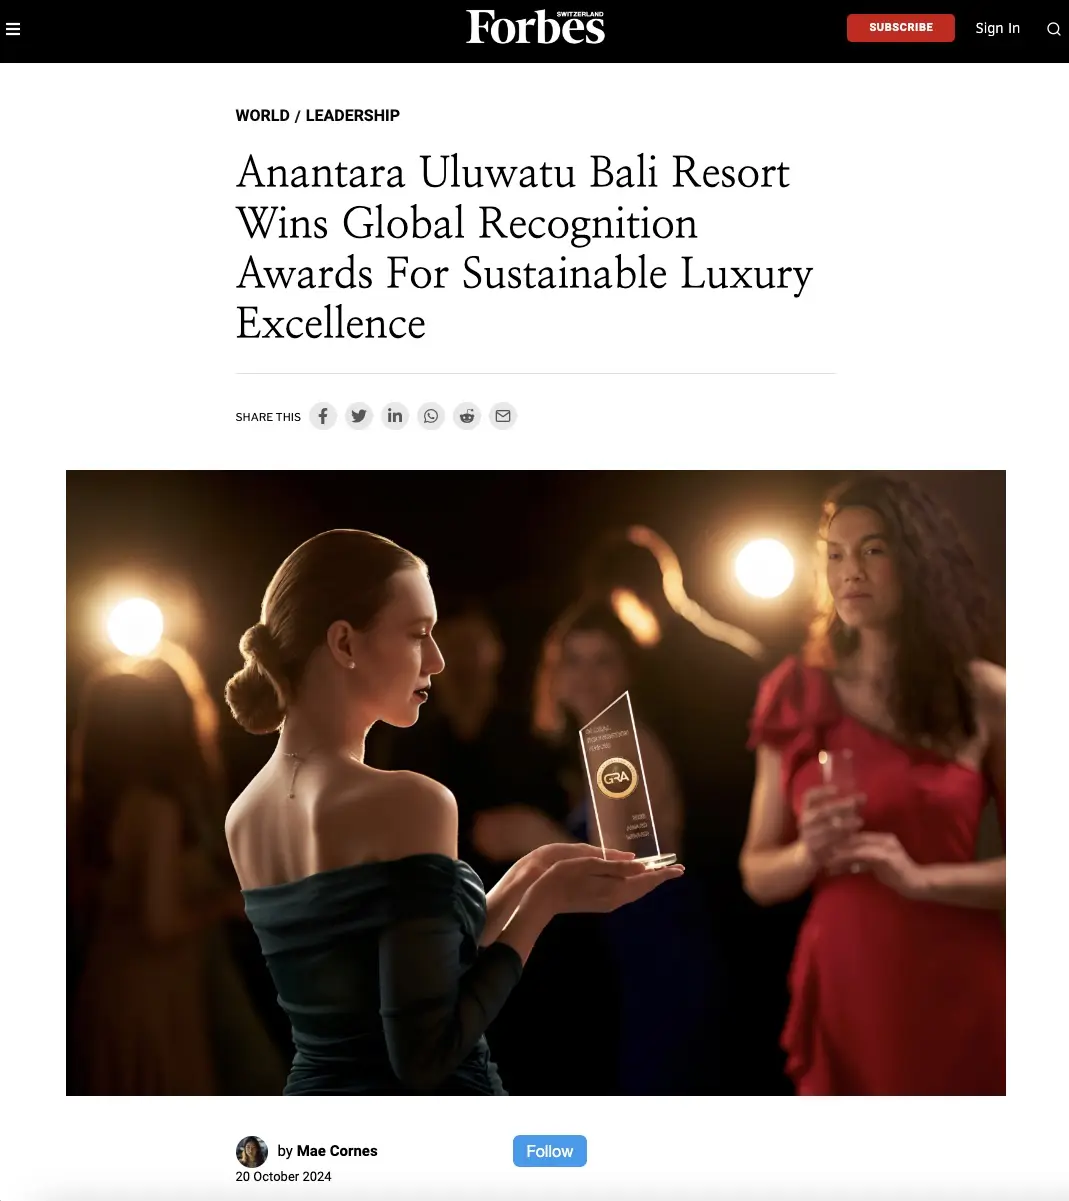Share article by email icon
The image size is (1069, 1201).
(x=503, y=416)
